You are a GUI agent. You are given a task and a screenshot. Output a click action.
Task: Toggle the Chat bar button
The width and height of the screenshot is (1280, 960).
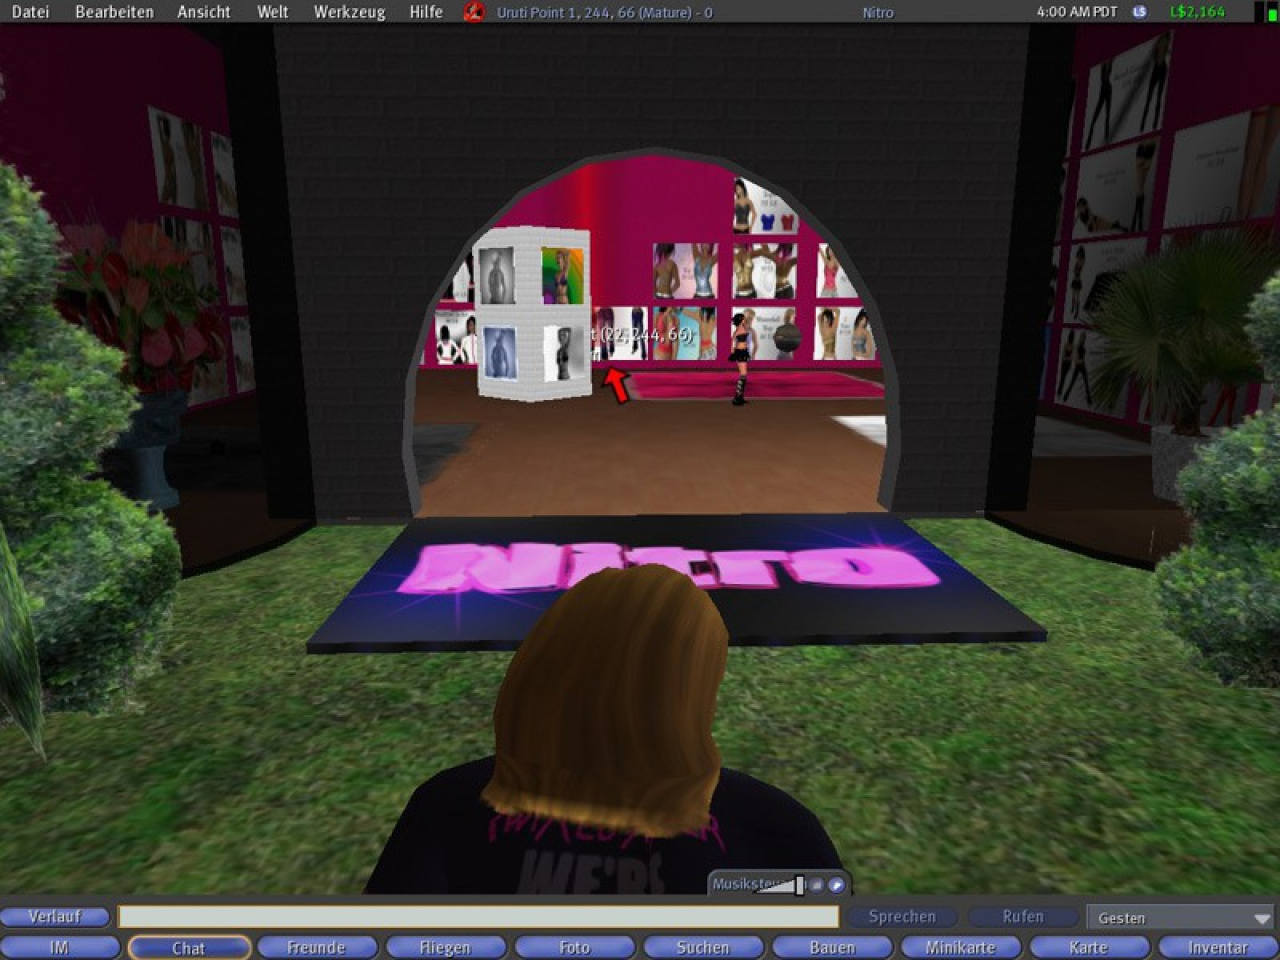click(x=188, y=947)
